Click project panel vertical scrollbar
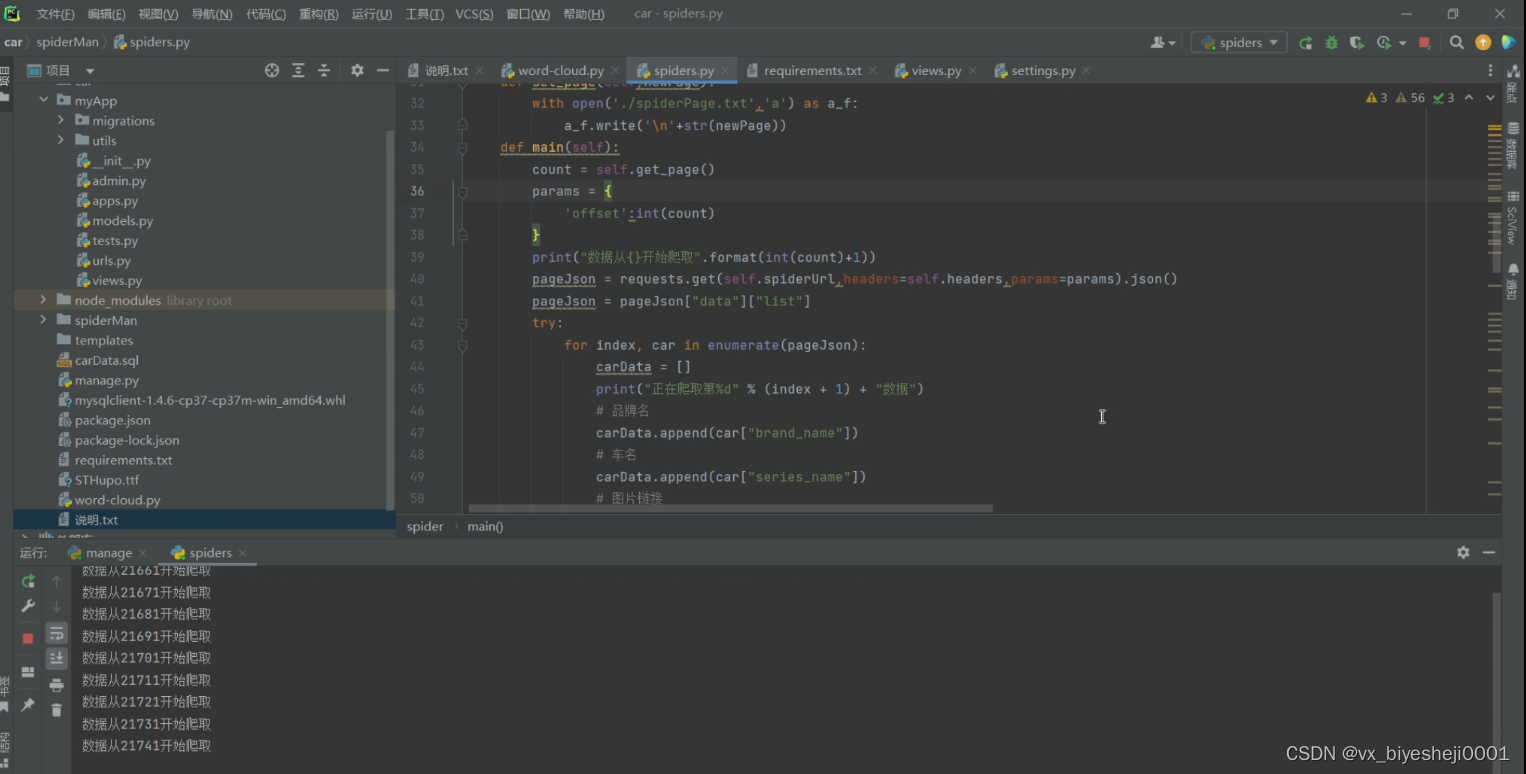Screen dimensions: 1526x774 point(391,320)
